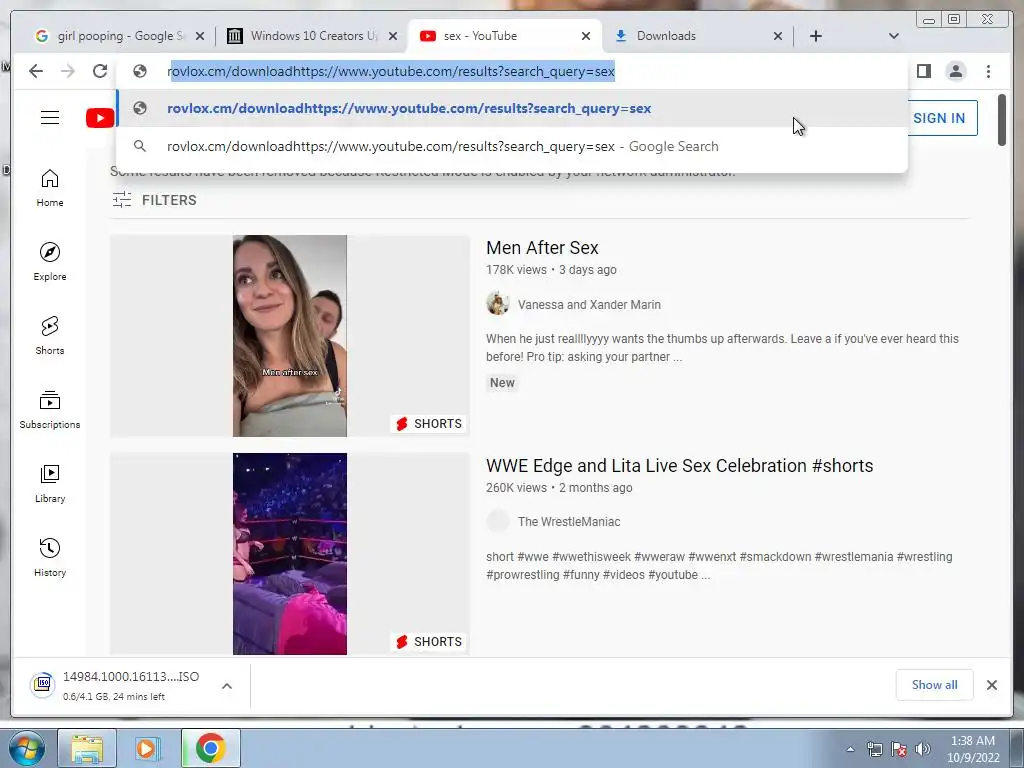Screen dimensions: 1024x768
Task: Click the WWE Edge and Lita thumbnail
Action: (x=290, y=554)
